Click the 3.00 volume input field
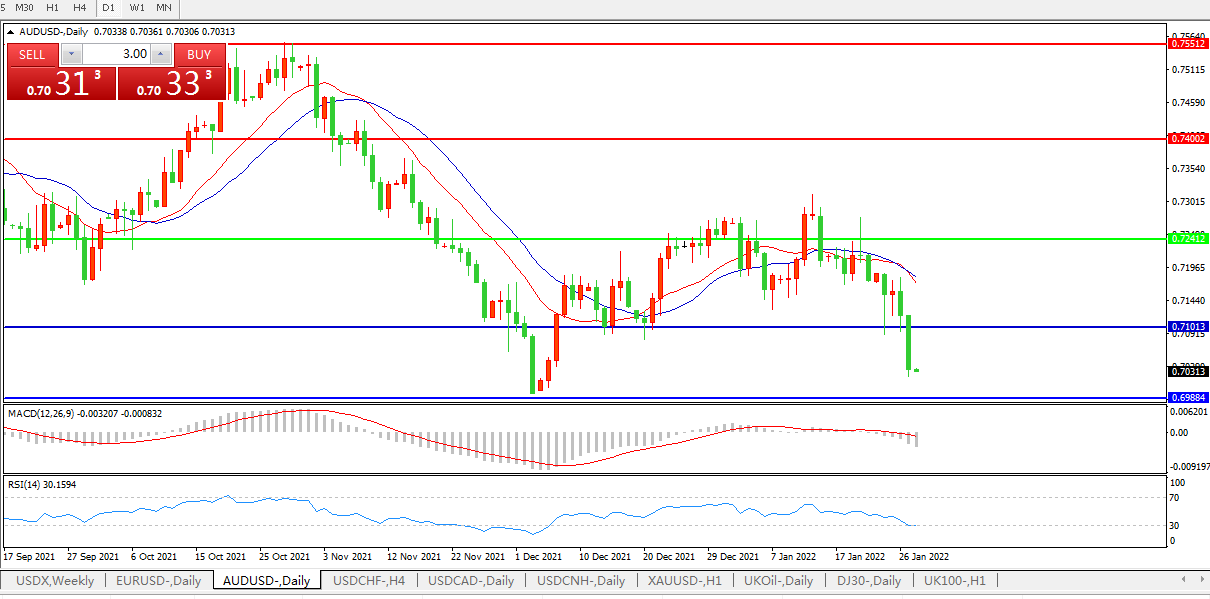Image resolution: width=1210 pixels, height=599 pixels. pyautogui.click(x=116, y=54)
